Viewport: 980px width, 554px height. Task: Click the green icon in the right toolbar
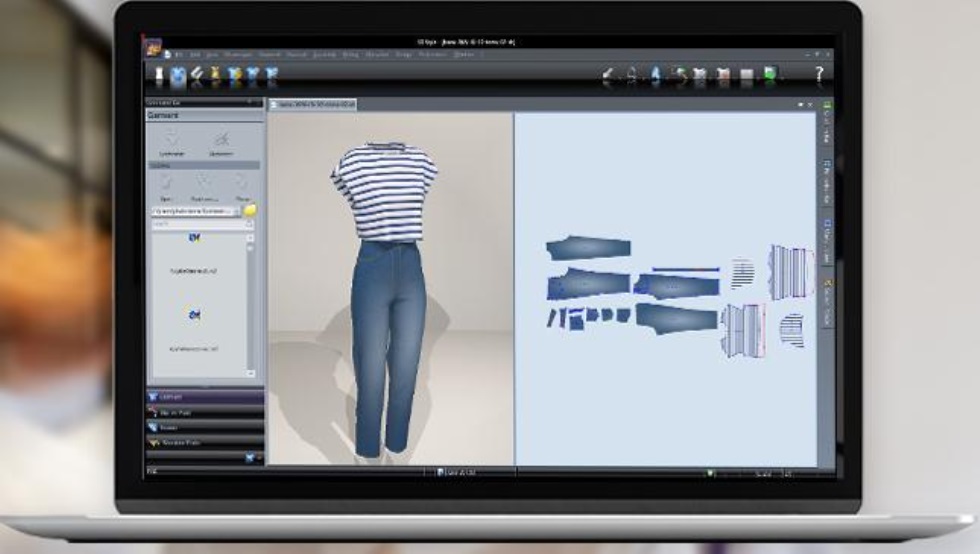coord(769,75)
